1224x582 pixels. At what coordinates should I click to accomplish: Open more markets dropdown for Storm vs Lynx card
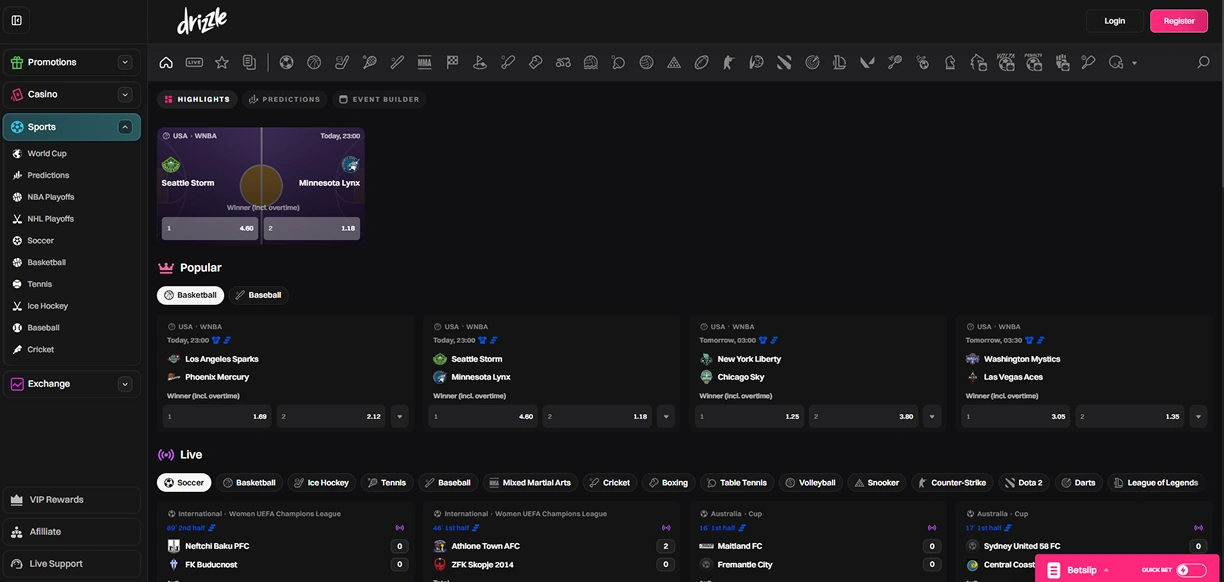(x=666, y=416)
